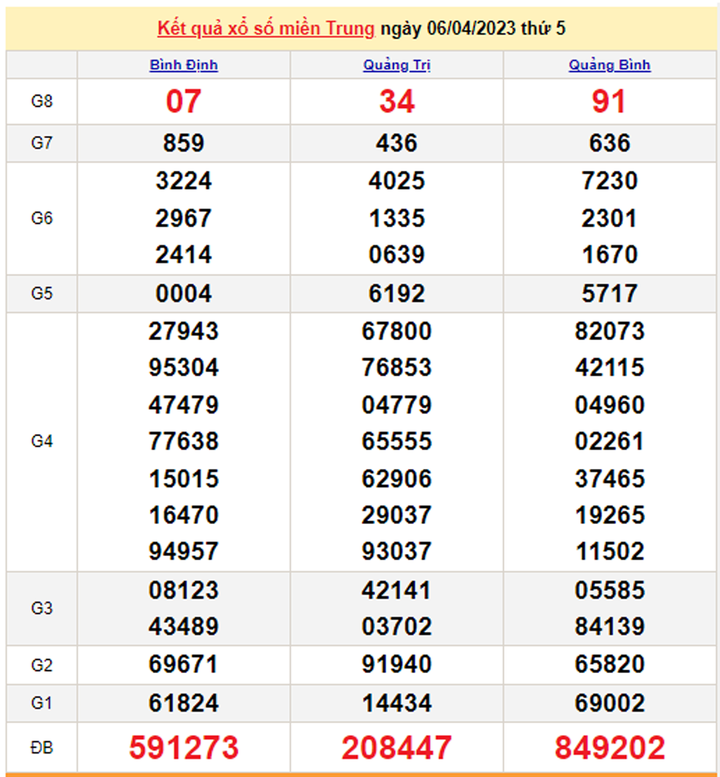
Task: Select G4 number 65555 in Quảng Trị
Action: pyautogui.click(x=396, y=441)
